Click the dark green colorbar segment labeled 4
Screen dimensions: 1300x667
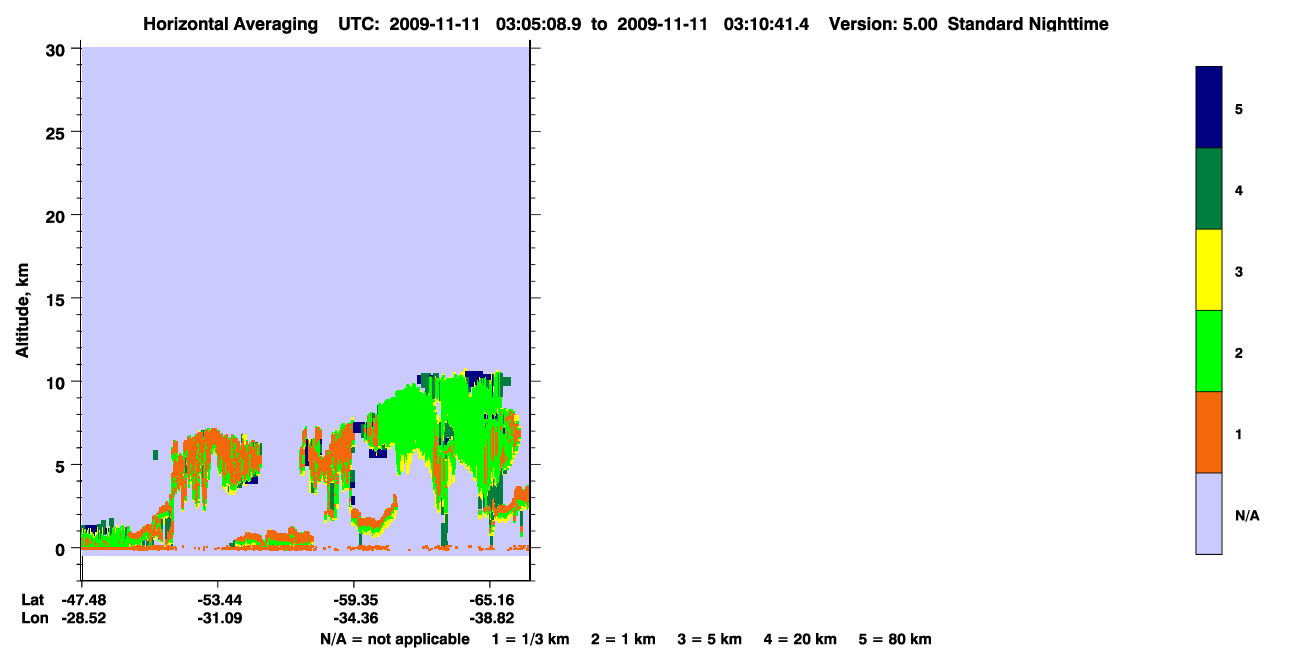pyautogui.click(x=1208, y=189)
